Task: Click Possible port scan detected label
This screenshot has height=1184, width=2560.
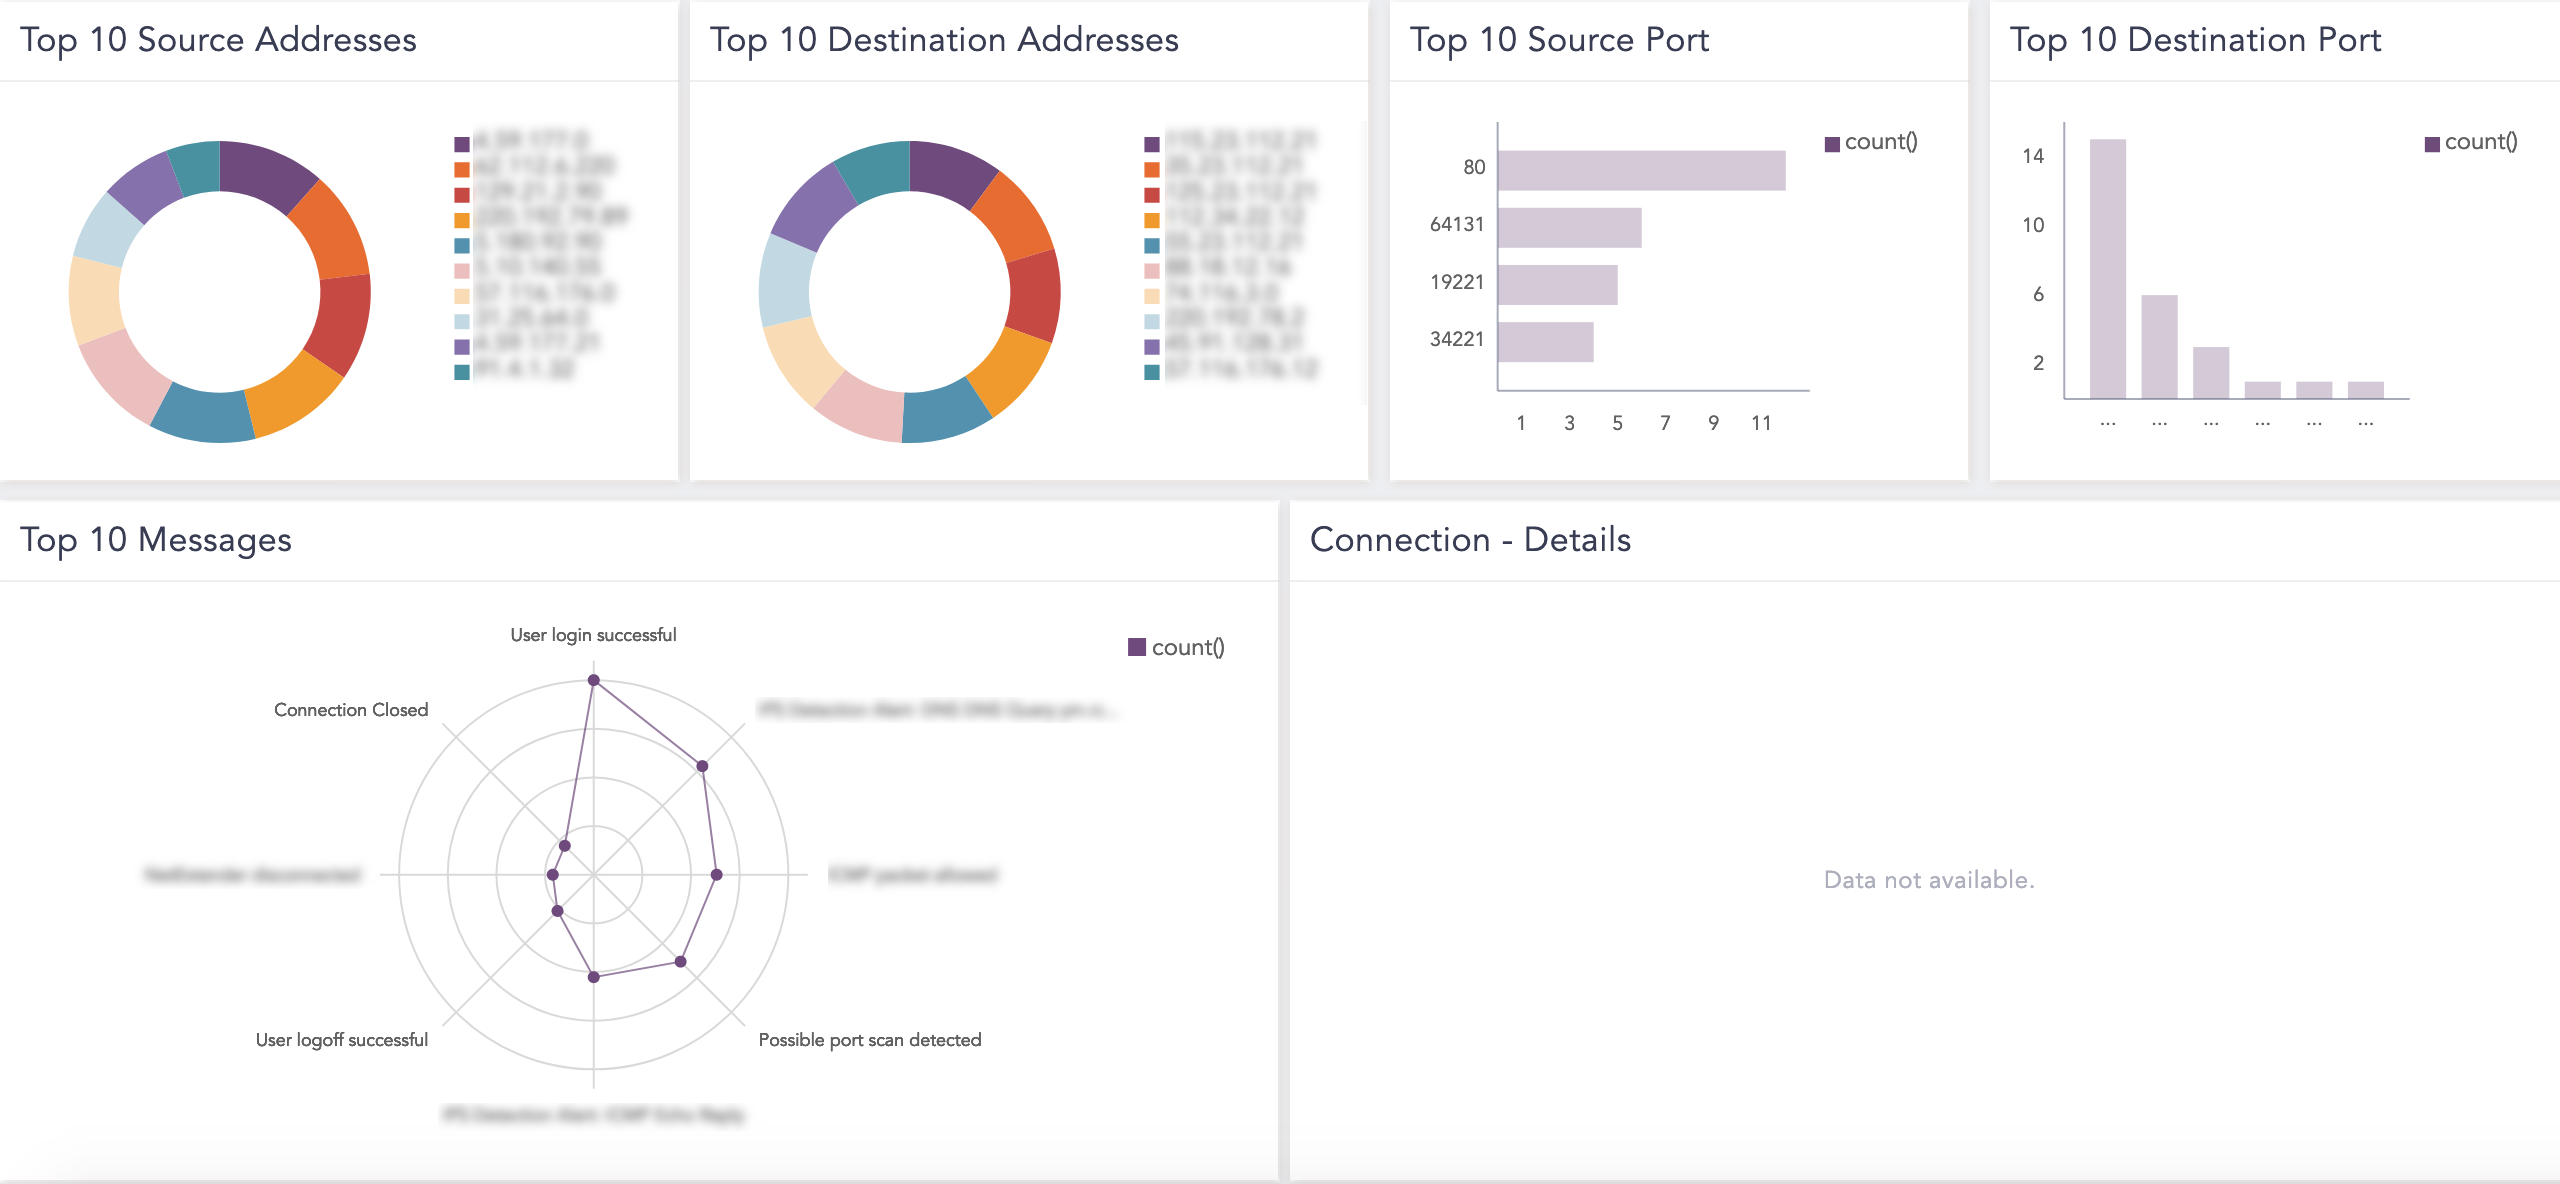Action: point(869,1040)
